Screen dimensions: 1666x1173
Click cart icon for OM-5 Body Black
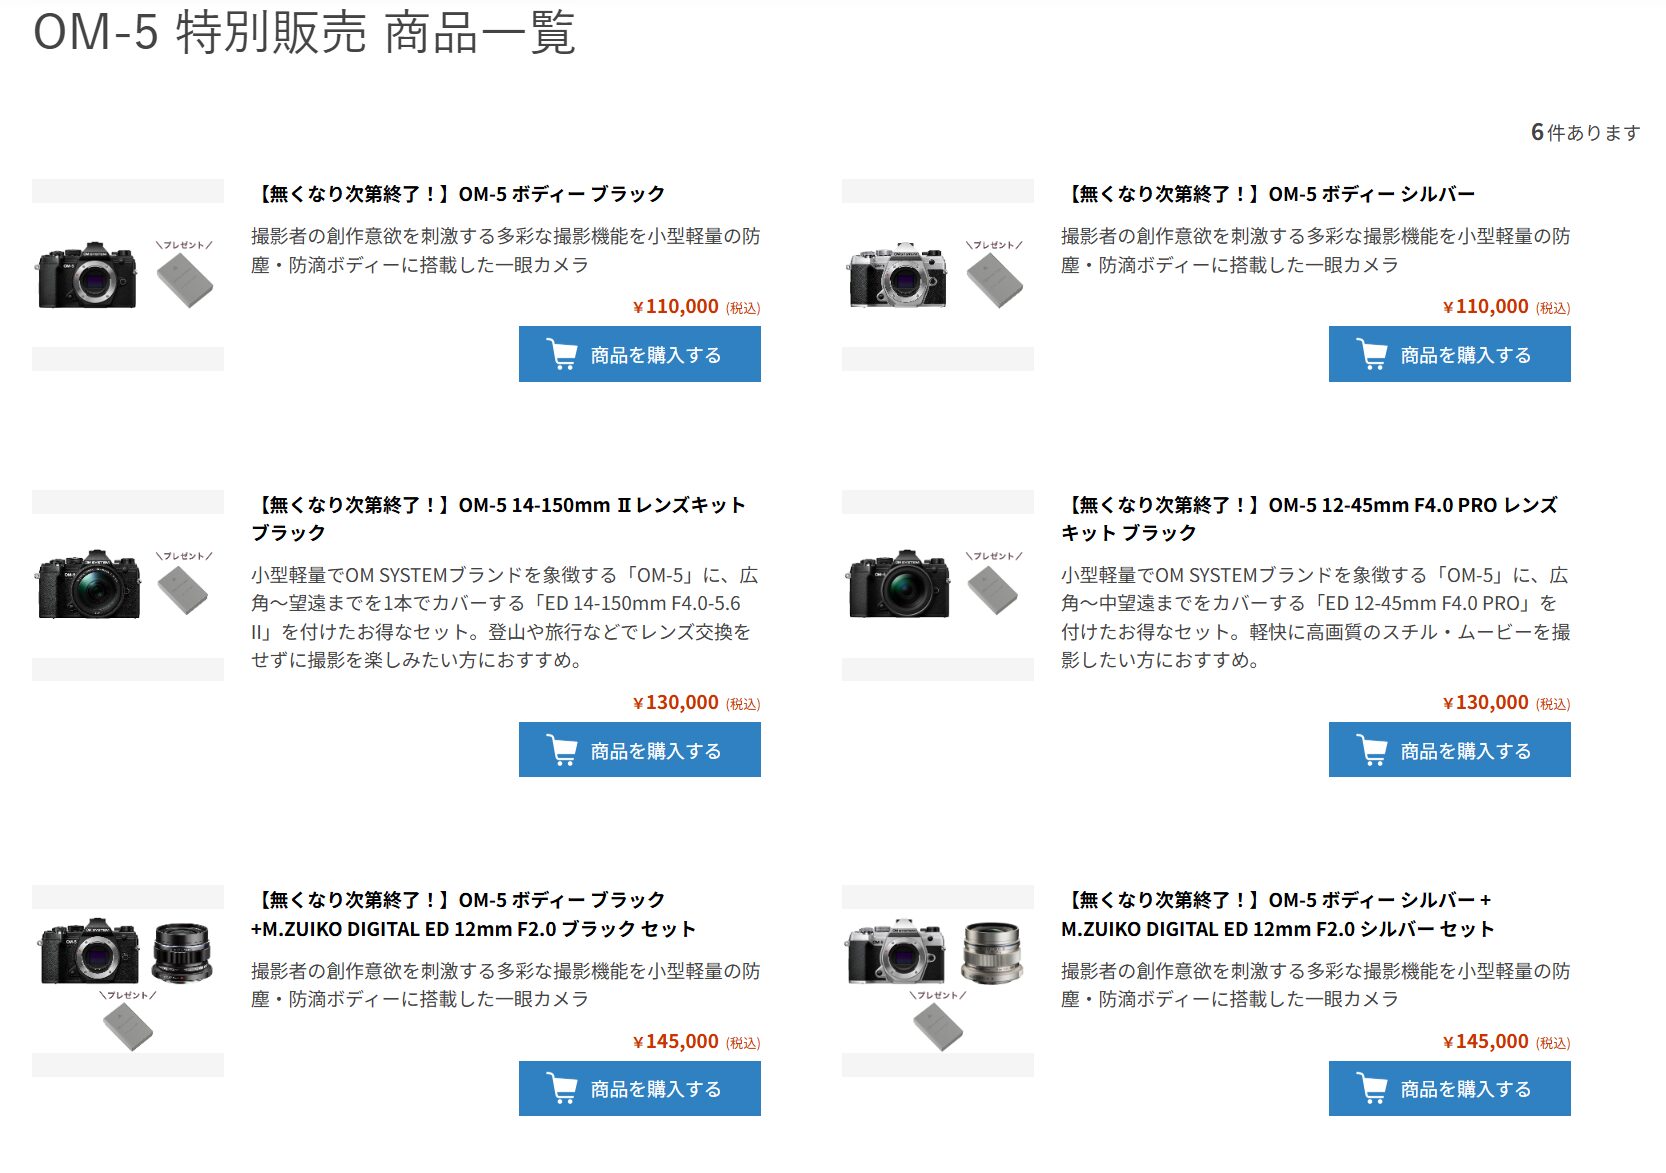pyautogui.click(x=562, y=355)
